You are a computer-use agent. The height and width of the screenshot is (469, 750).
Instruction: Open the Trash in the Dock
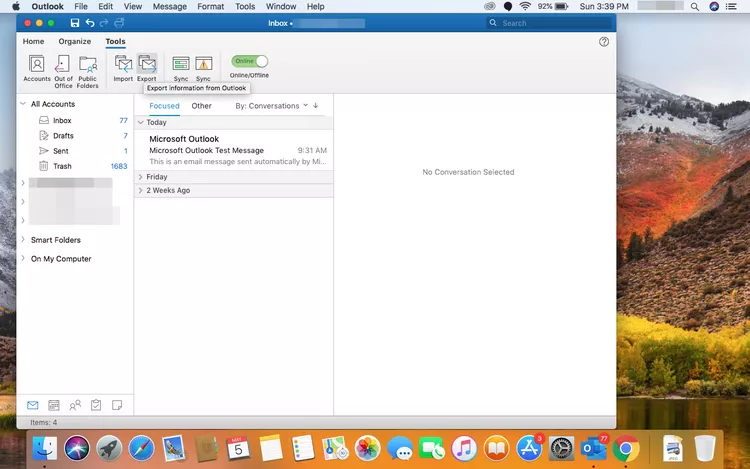[x=705, y=448]
